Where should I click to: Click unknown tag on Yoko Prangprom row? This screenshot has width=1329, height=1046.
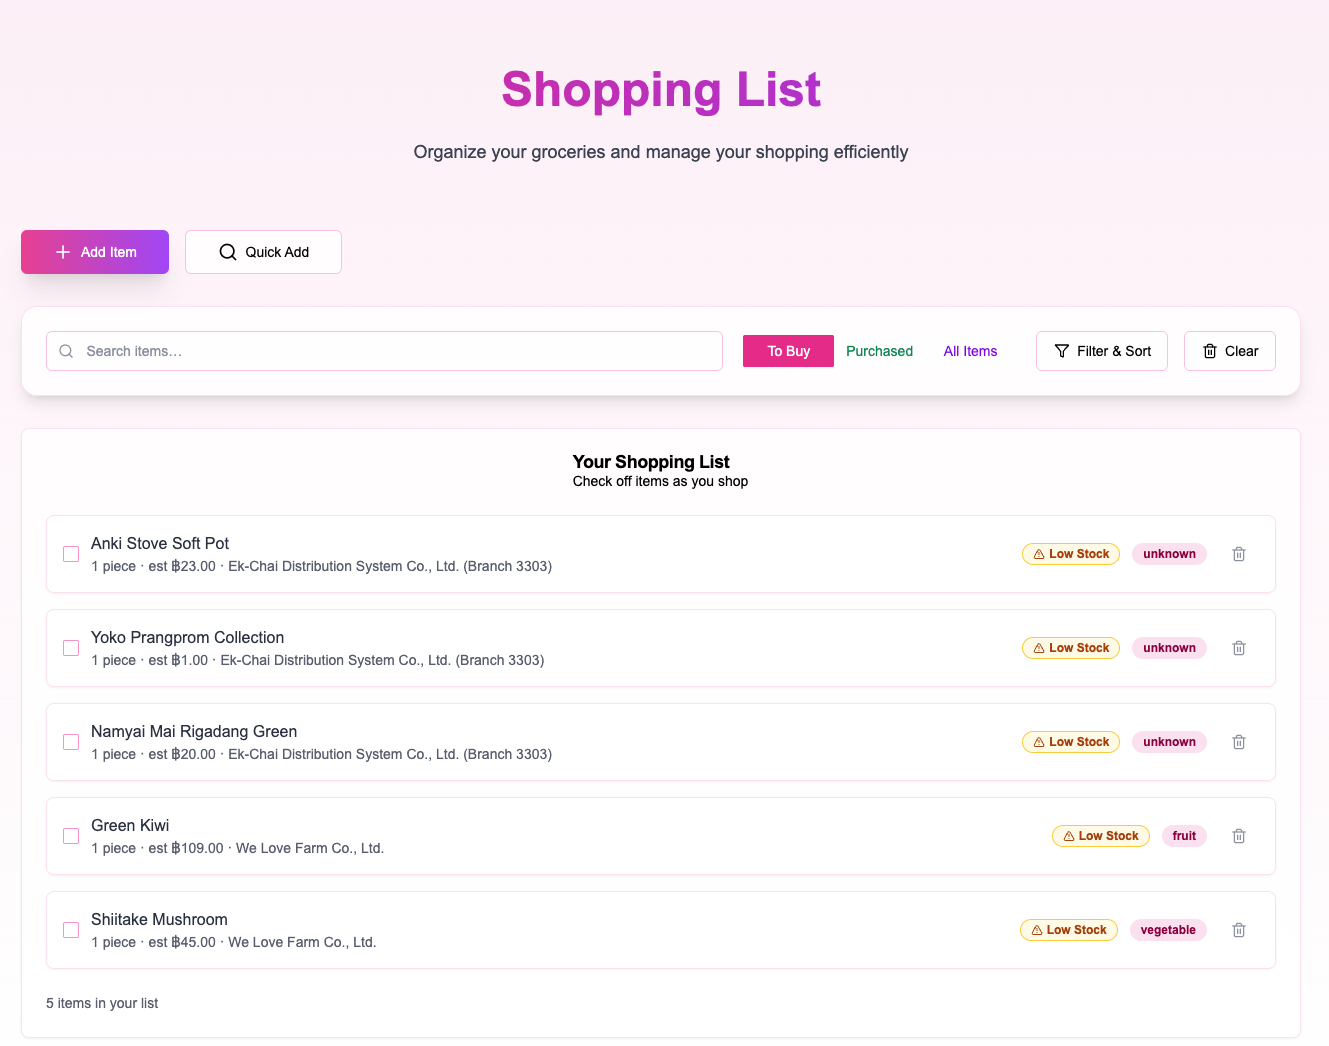1169,648
